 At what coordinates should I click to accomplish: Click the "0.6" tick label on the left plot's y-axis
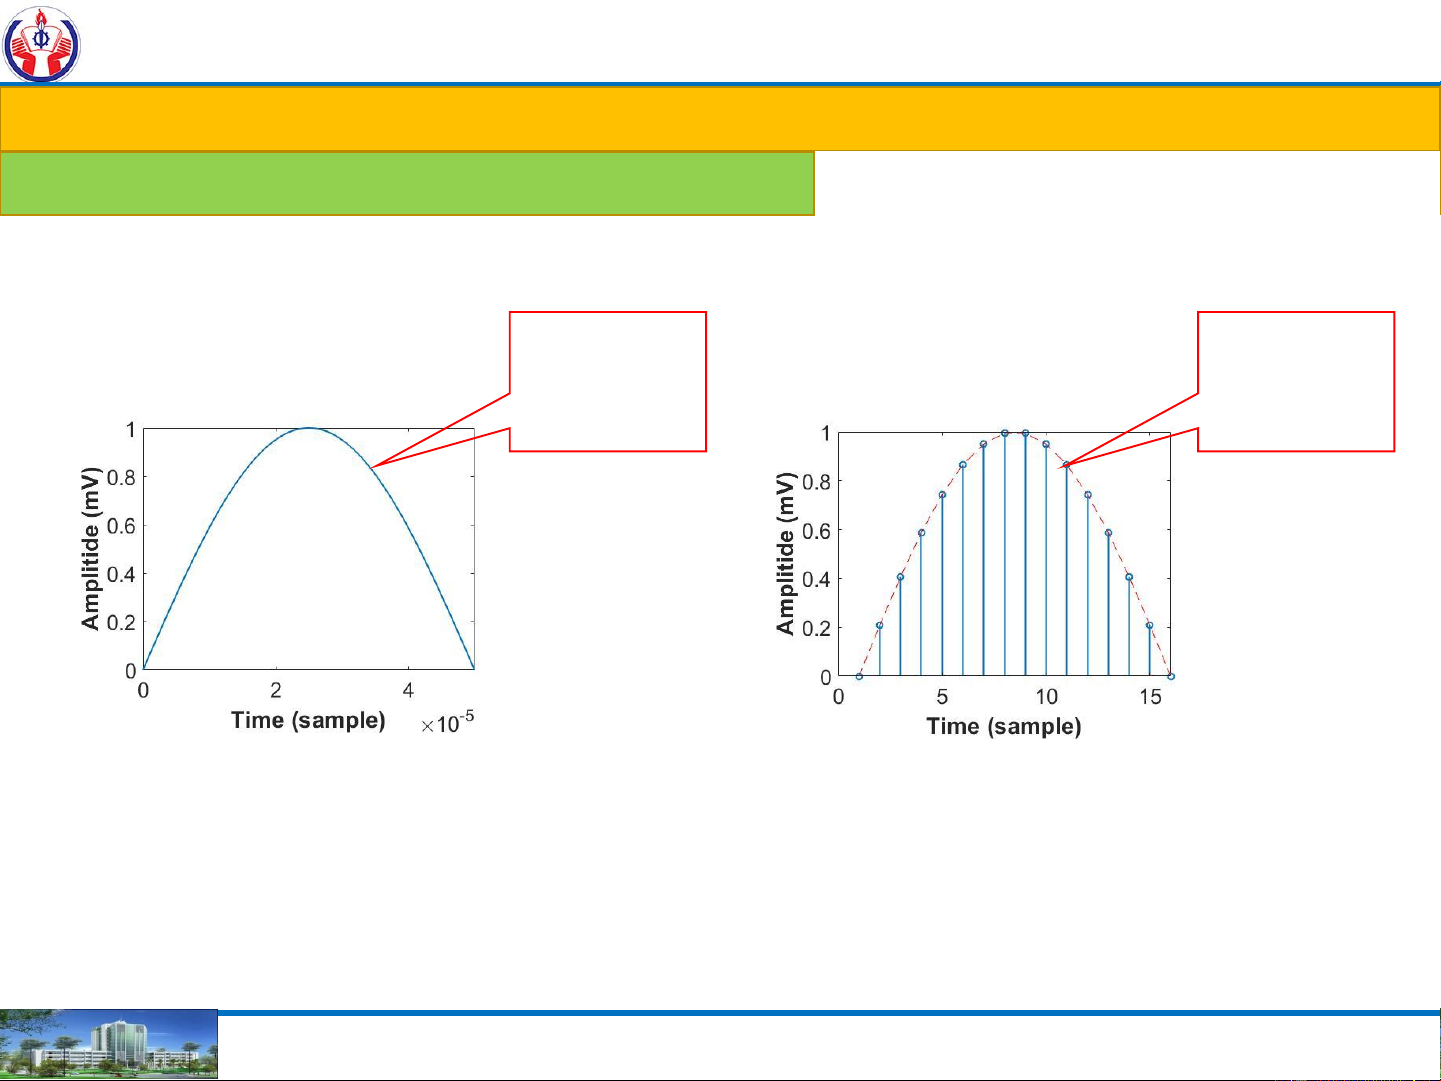click(121, 526)
